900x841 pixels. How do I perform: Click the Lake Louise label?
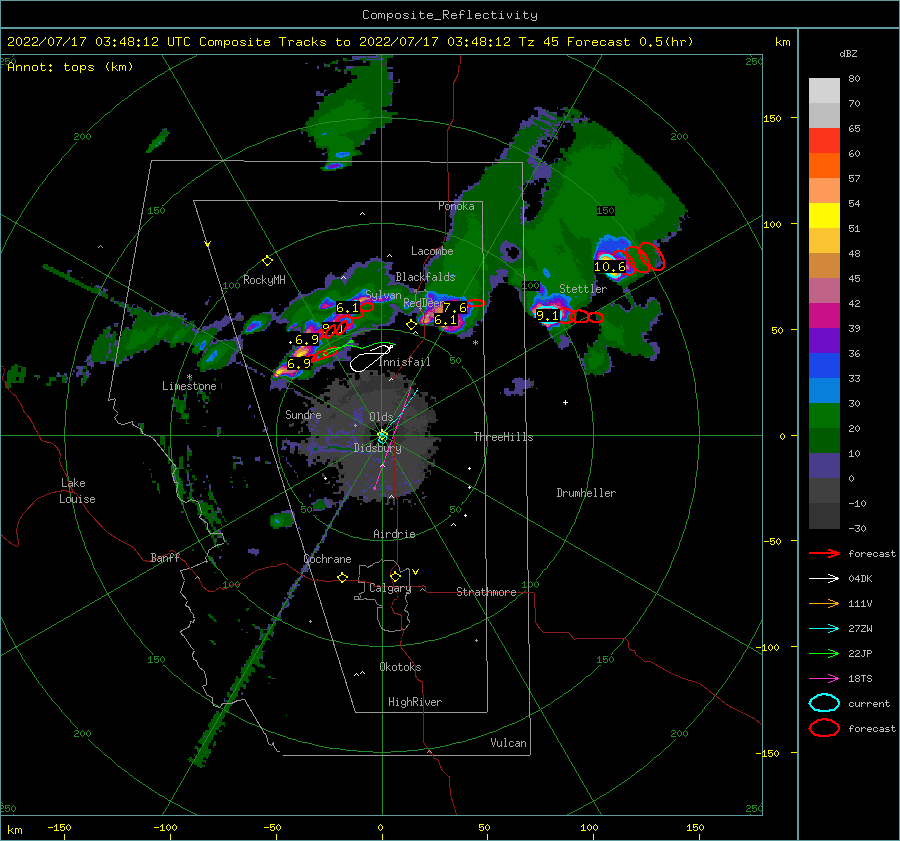pyautogui.click(x=77, y=491)
